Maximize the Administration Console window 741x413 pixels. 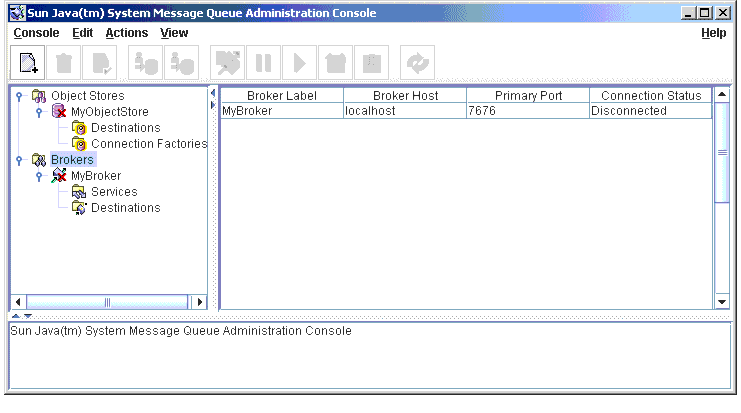705,13
